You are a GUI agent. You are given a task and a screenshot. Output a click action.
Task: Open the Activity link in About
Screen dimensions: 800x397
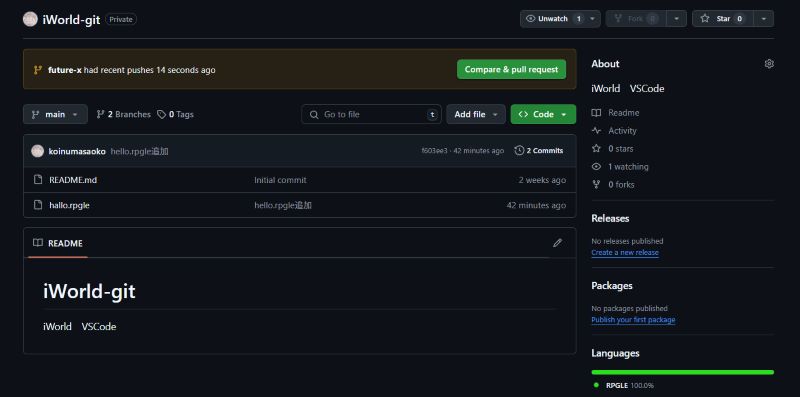[622, 131]
